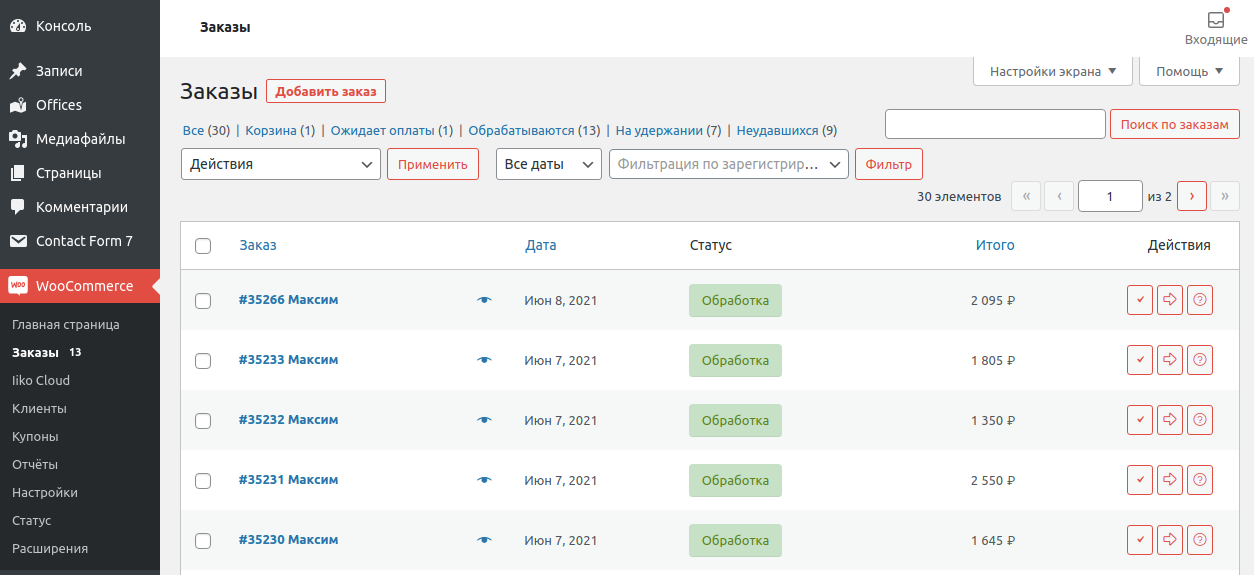
Task: Filter orders by Обрабатываются status link
Action: coord(521,131)
